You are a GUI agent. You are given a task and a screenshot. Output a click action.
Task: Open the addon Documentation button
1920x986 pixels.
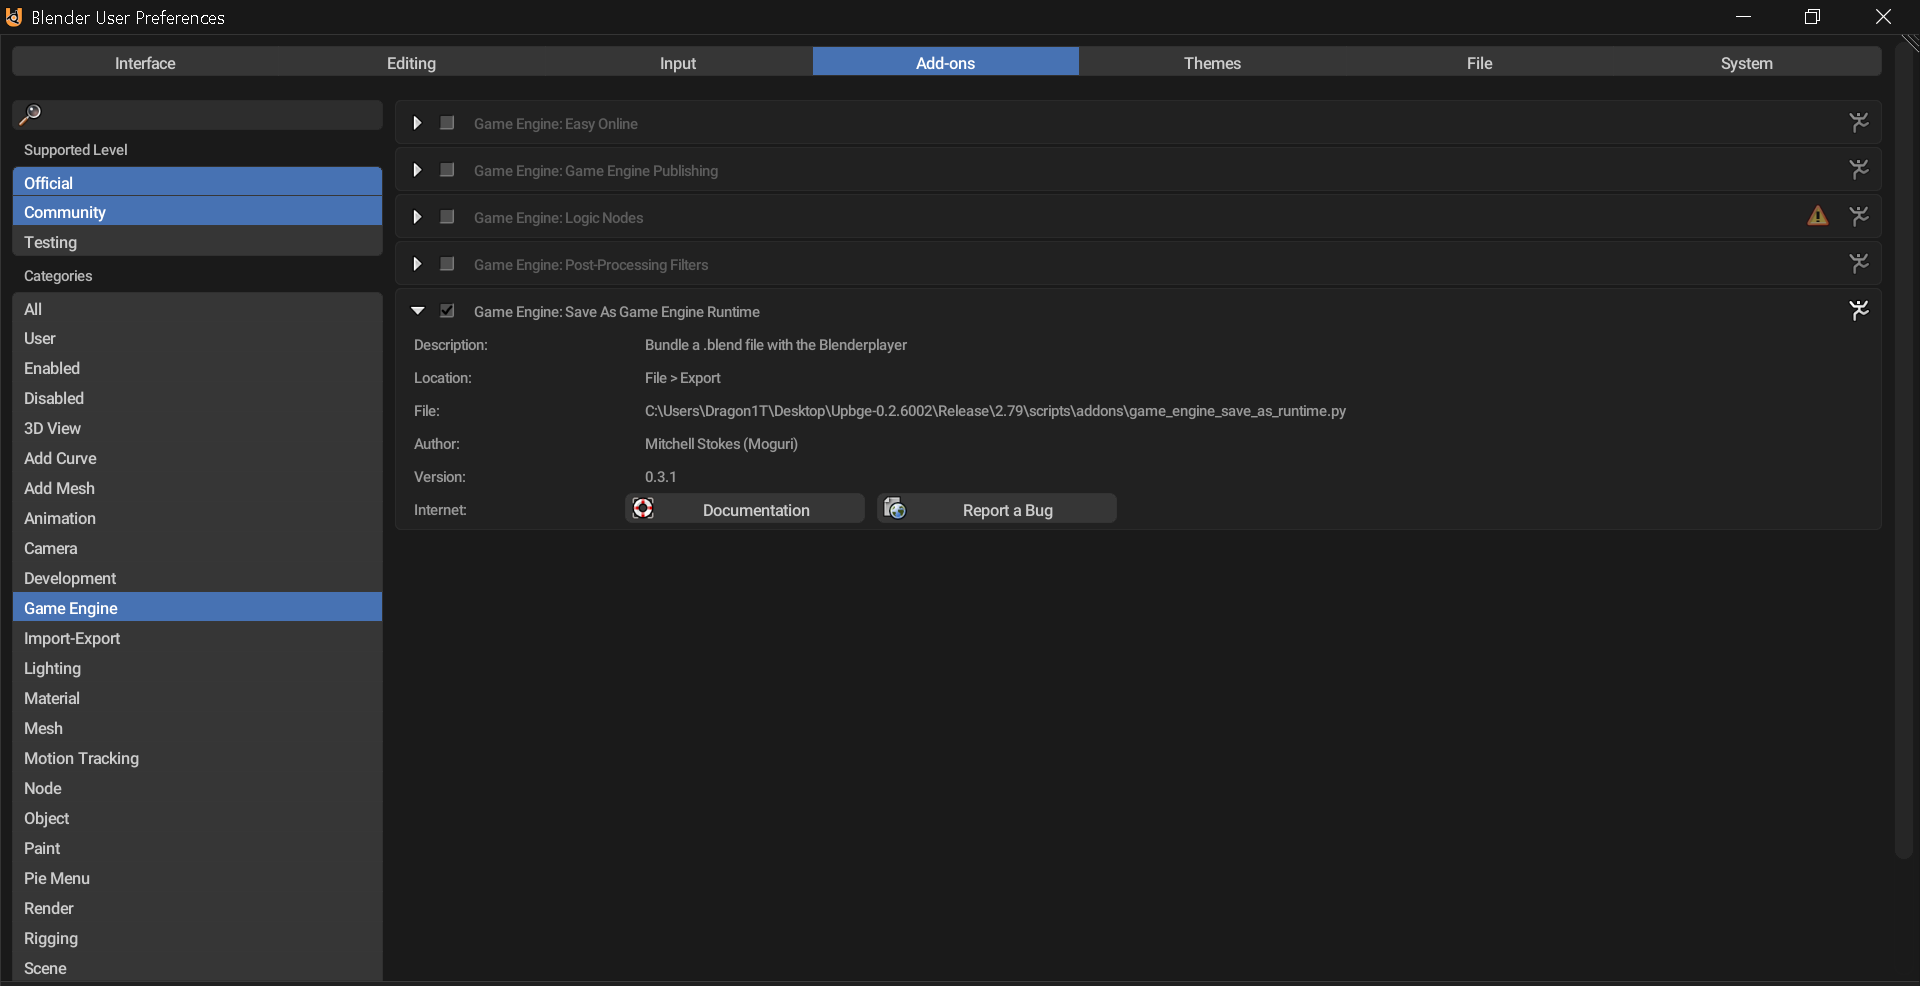745,509
